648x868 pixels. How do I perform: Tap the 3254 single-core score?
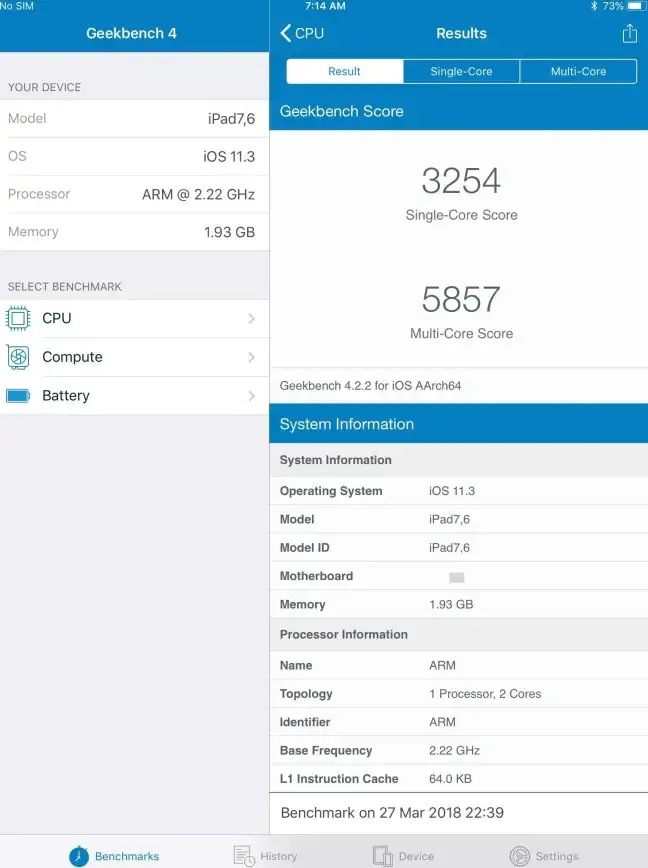[461, 180]
